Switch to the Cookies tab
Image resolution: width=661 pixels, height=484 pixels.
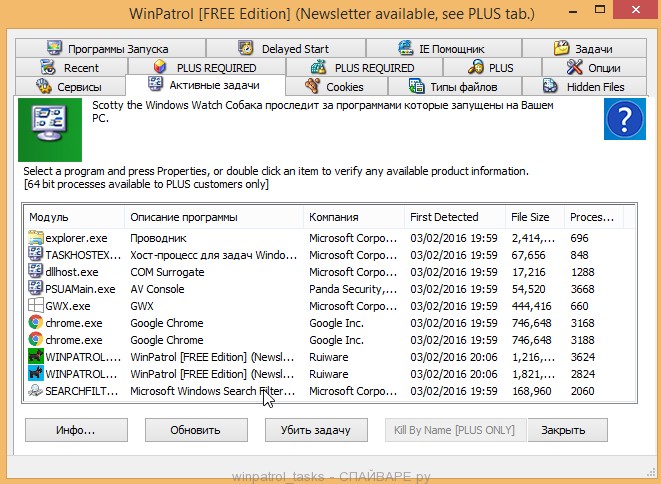coord(336,86)
